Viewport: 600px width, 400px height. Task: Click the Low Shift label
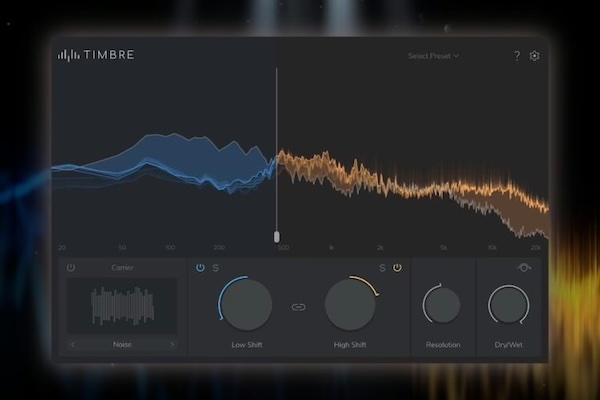(x=247, y=344)
